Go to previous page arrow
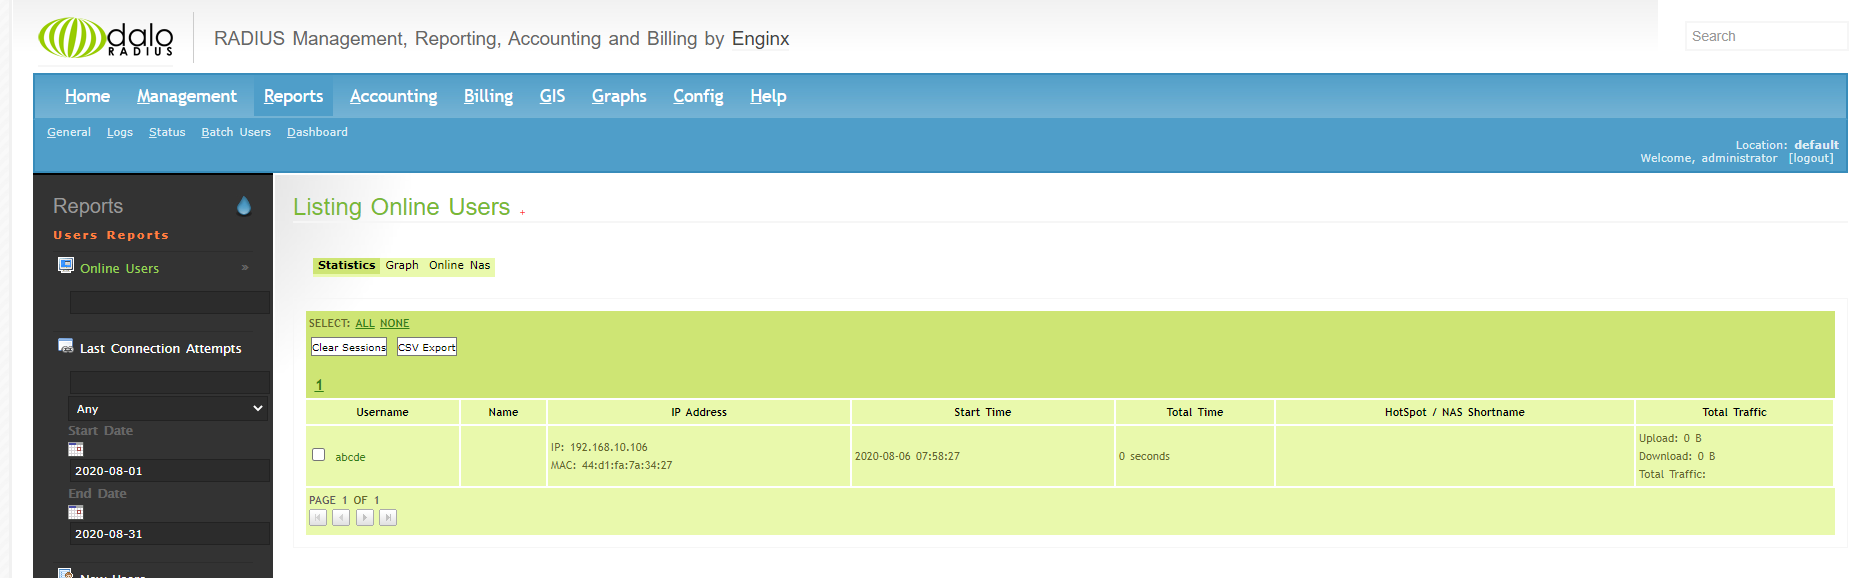Image resolution: width=1866 pixels, height=578 pixels. 341,517
